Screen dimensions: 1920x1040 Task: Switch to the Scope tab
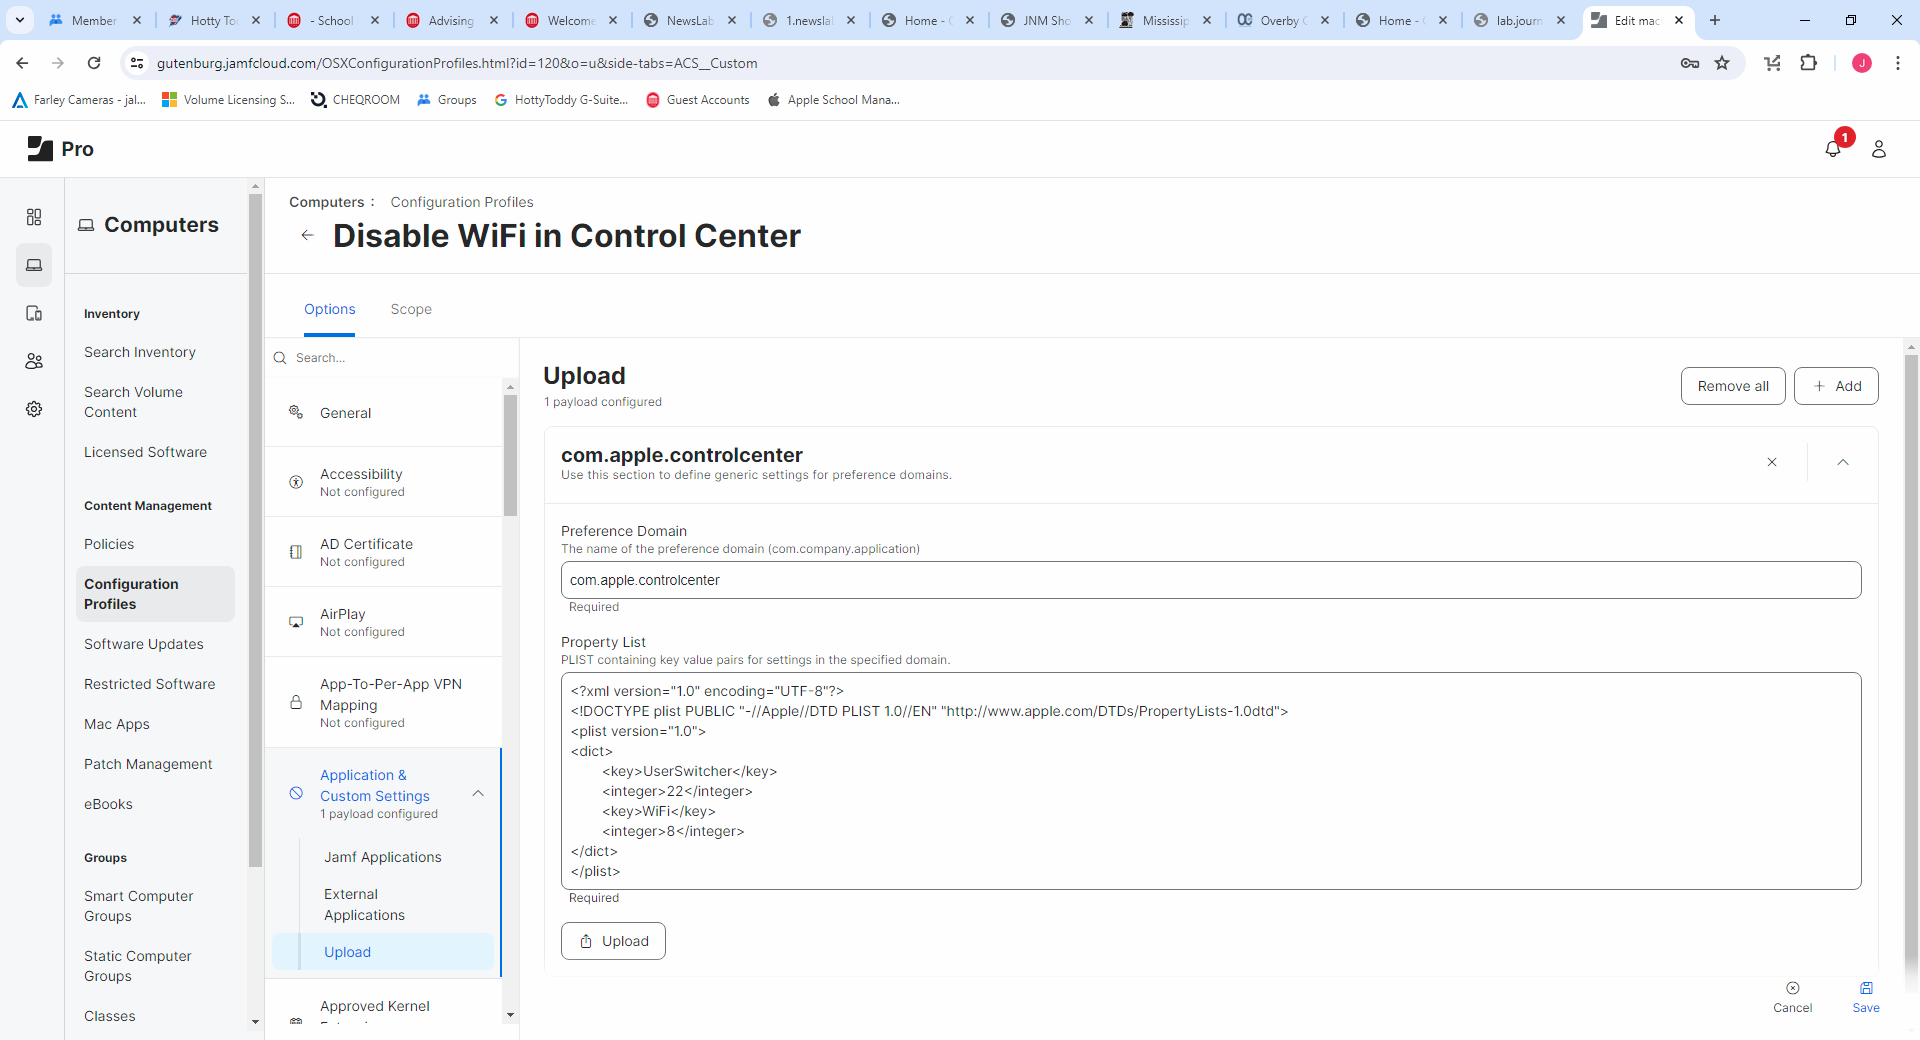[411, 309]
